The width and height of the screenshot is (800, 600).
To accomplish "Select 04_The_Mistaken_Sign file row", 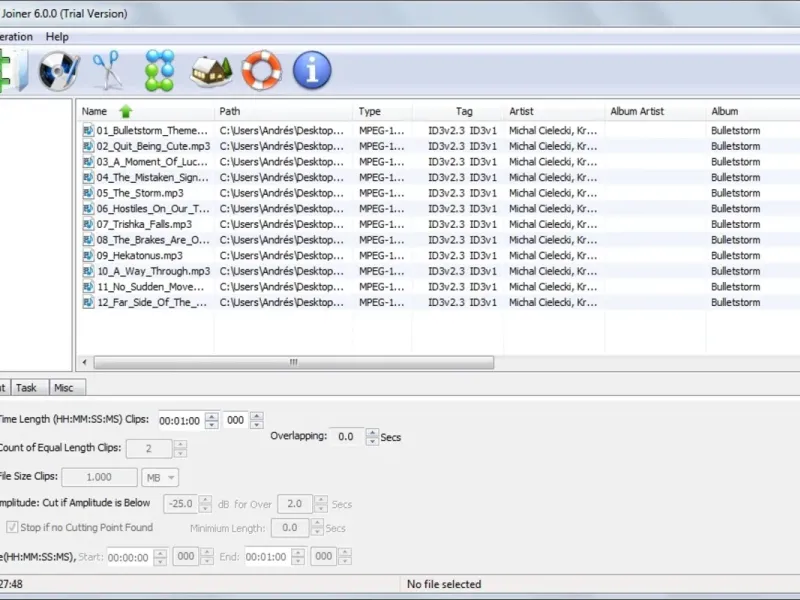I will pyautogui.click(x=440, y=178).
